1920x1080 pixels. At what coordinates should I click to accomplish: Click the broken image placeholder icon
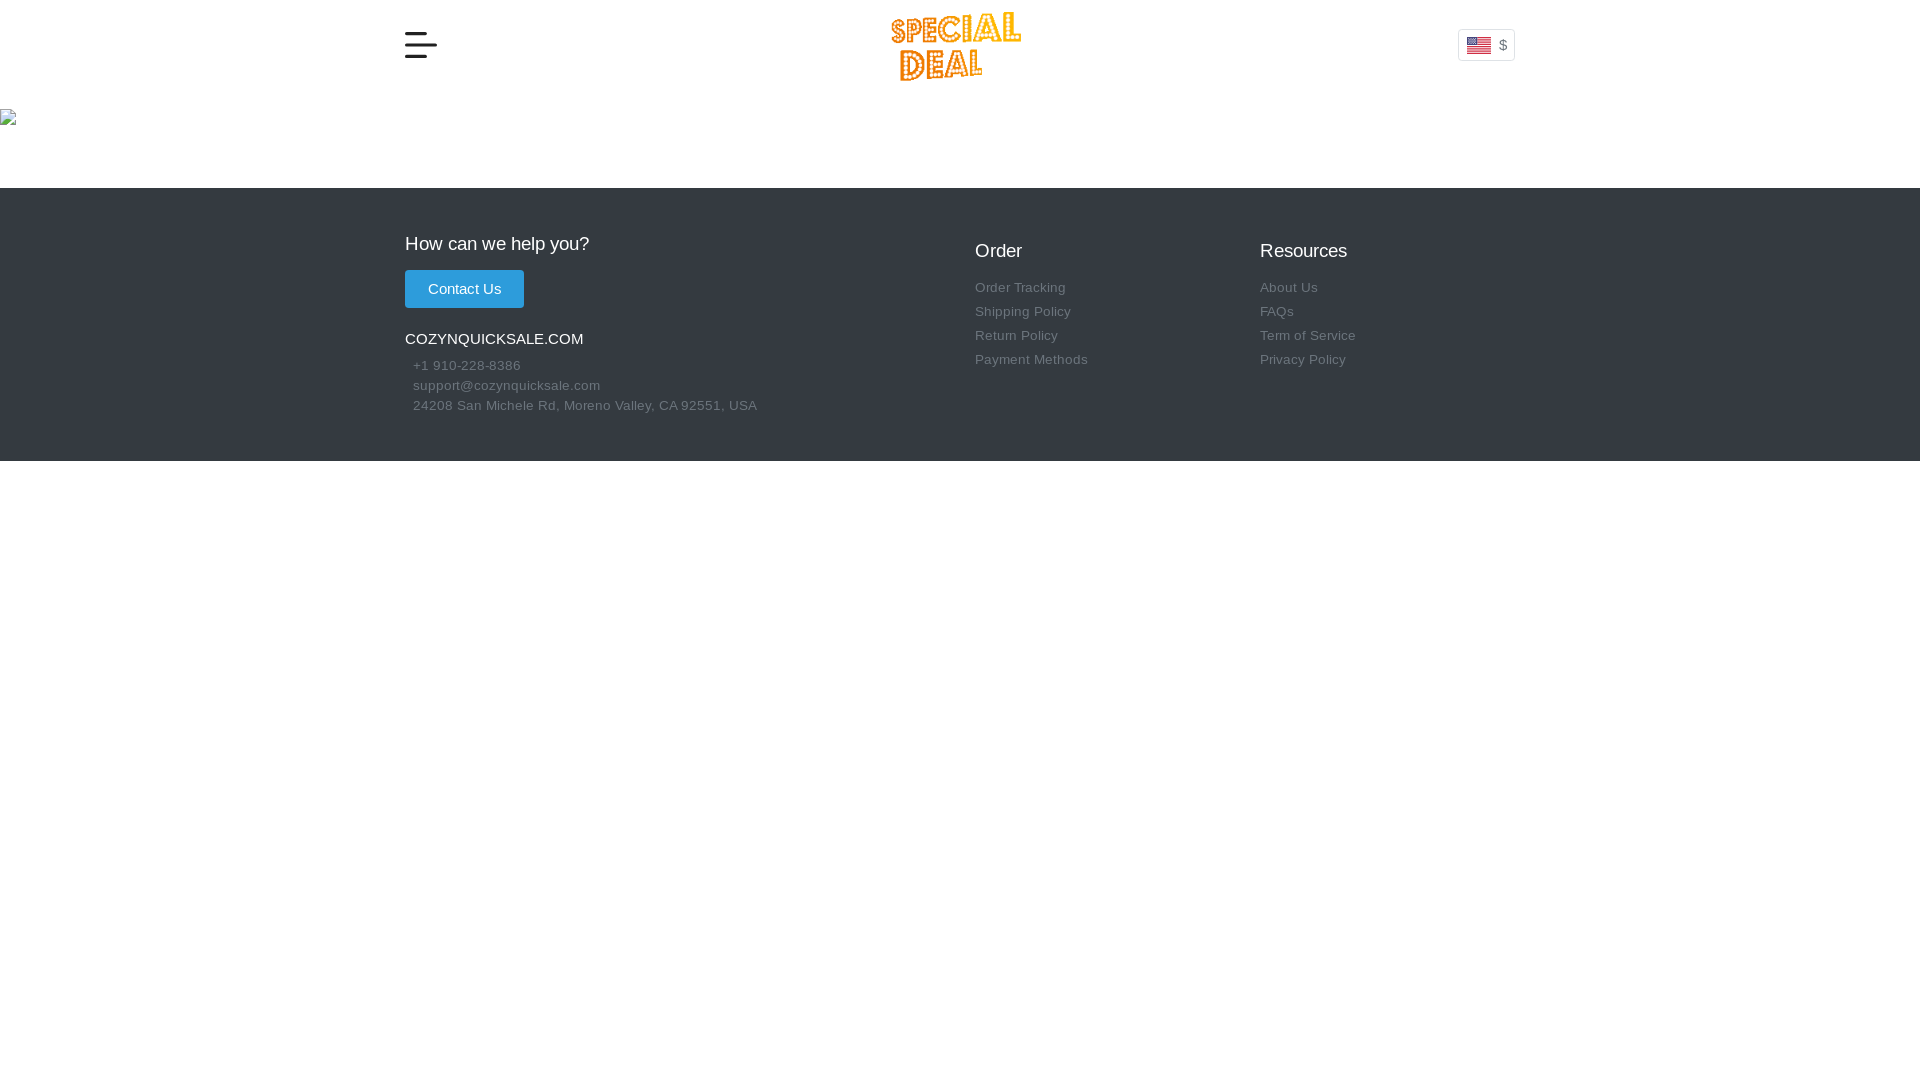[8, 117]
